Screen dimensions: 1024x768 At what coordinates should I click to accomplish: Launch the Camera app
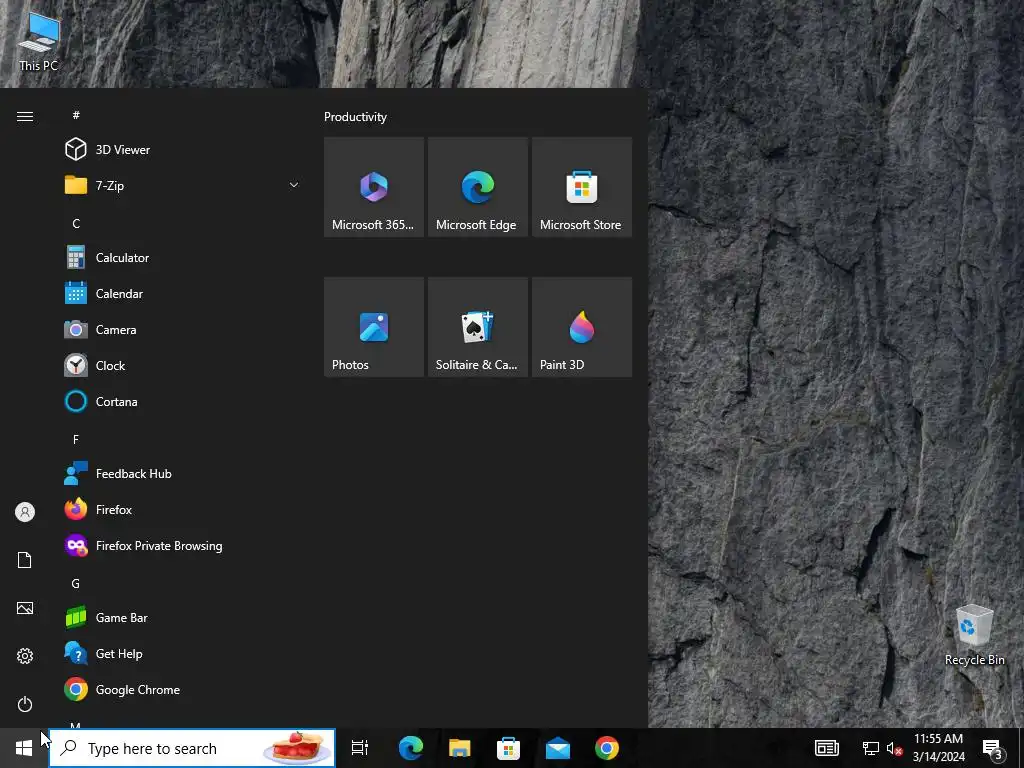point(184,329)
